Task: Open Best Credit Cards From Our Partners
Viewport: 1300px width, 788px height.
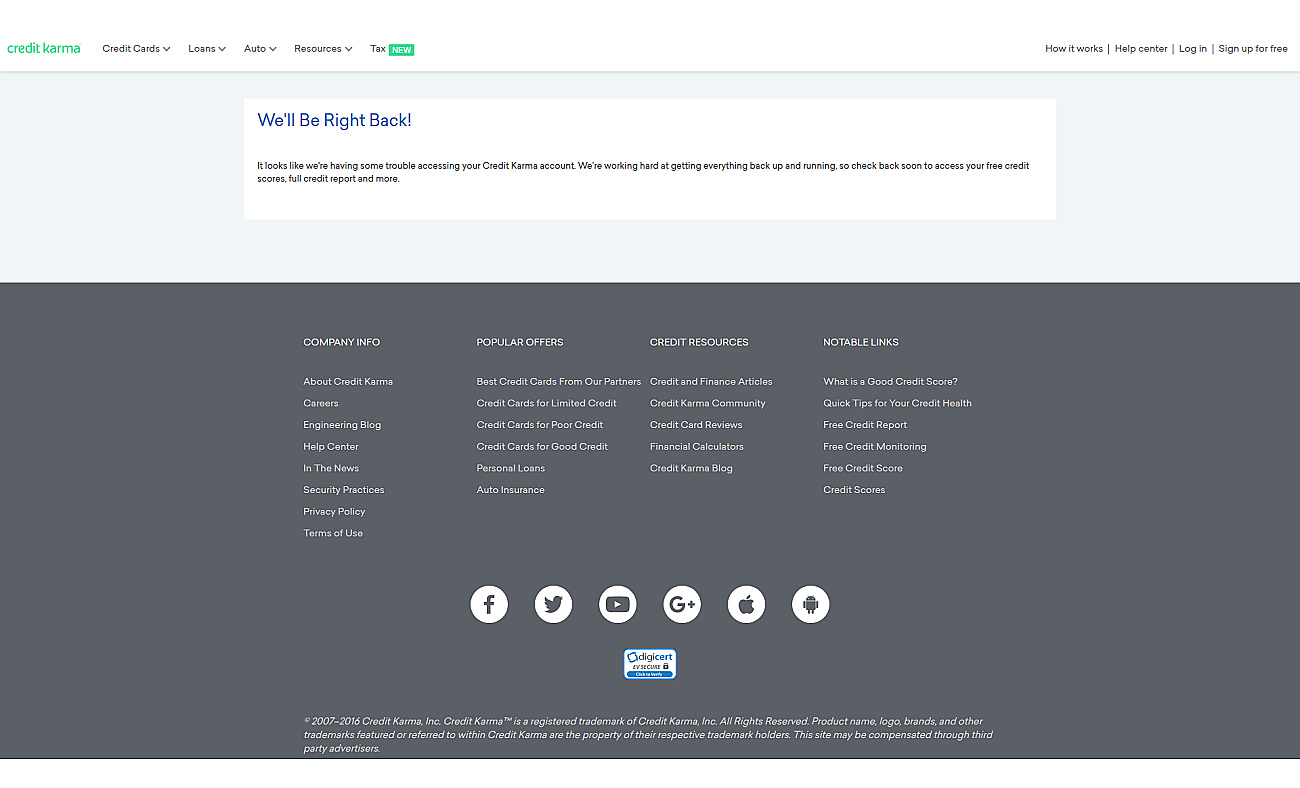Action: pyautogui.click(x=559, y=382)
